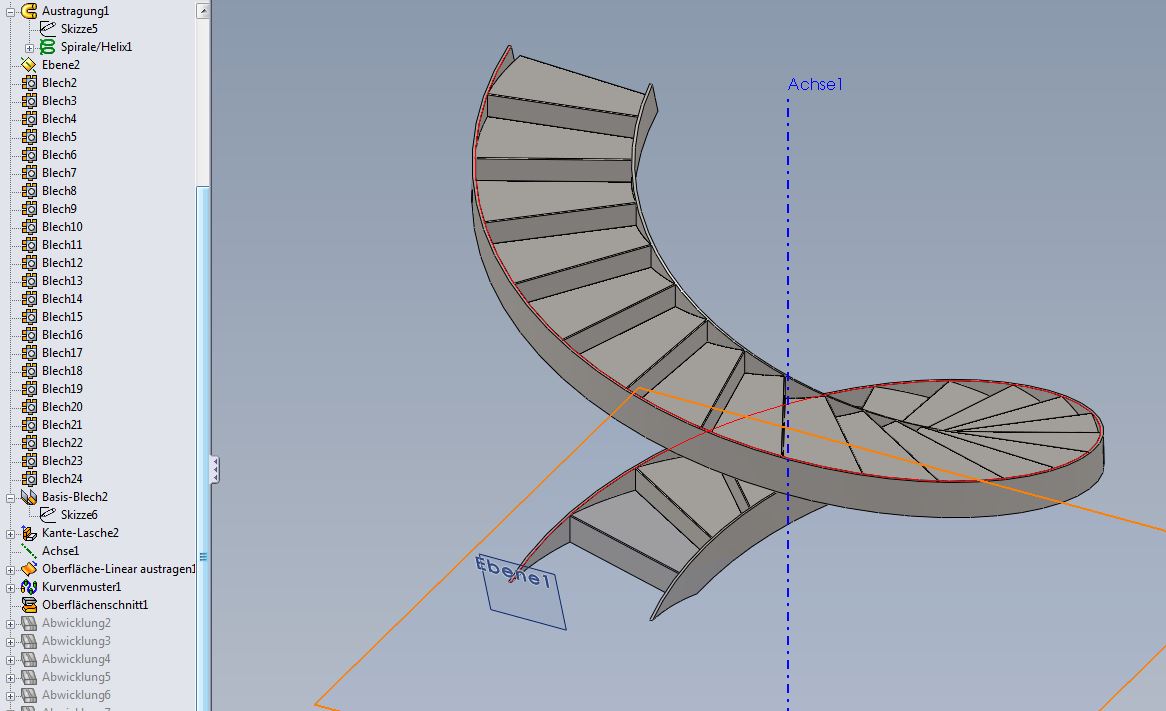Viewport: 1166px width, 711px height.
Task: Expand the Abwicklung5 node
Action: click(x=10, y=678)
